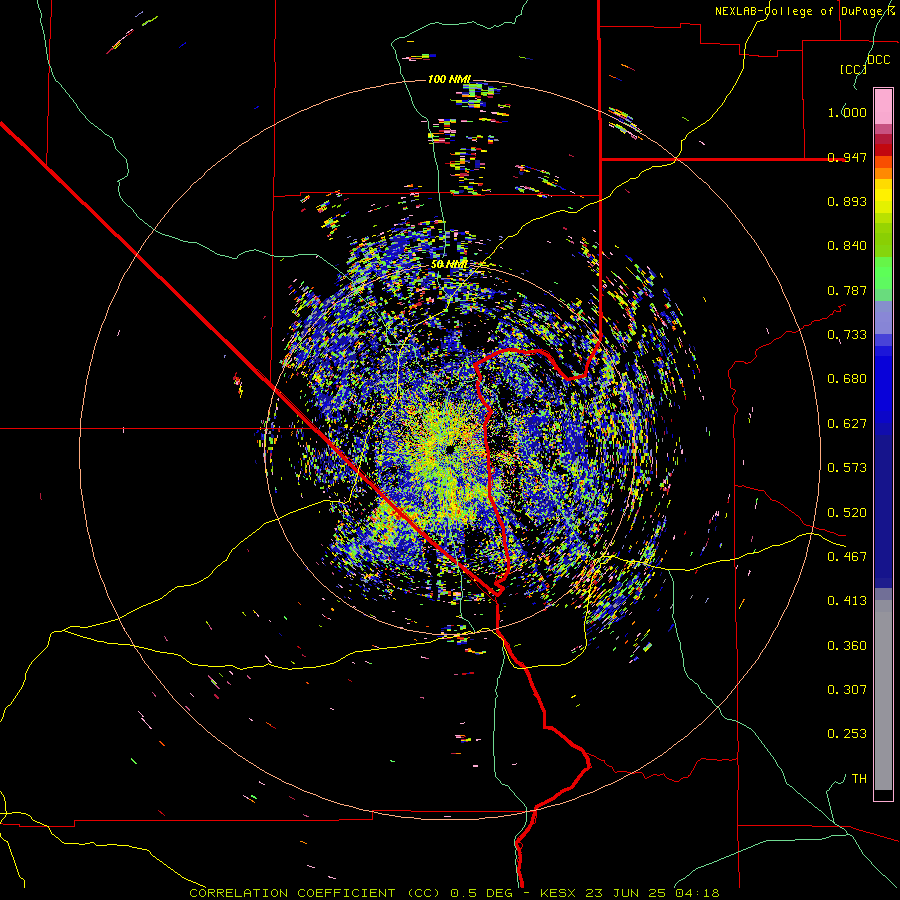Click the 0.307 scale value

[847, 690]
